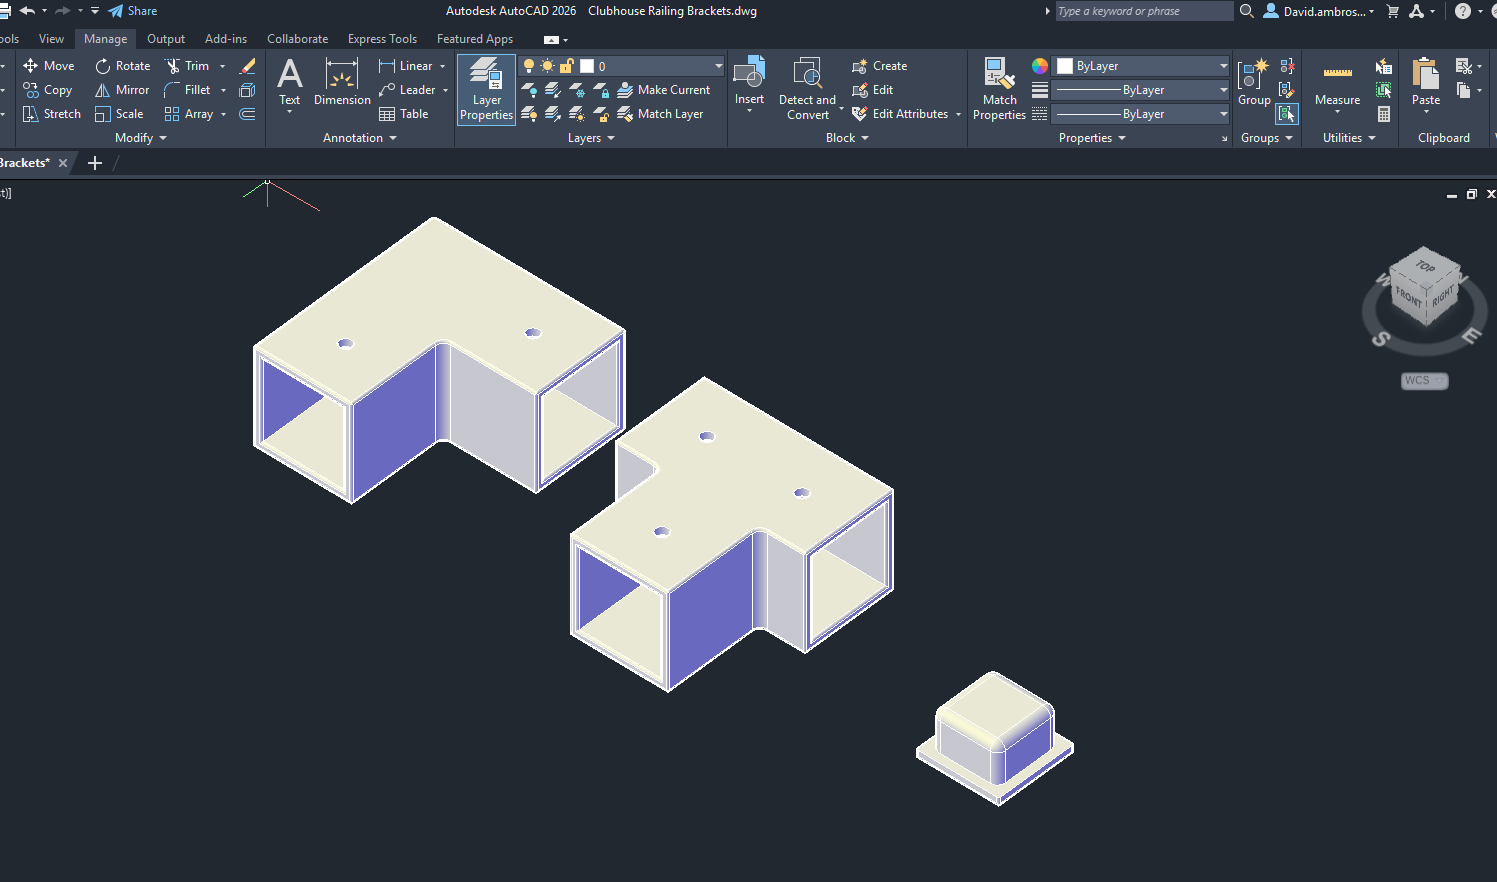Open the ByLayer lineweight dropdown
Screen dimensions: 1497x882
pyautogui.click(x=1142, y=90)
